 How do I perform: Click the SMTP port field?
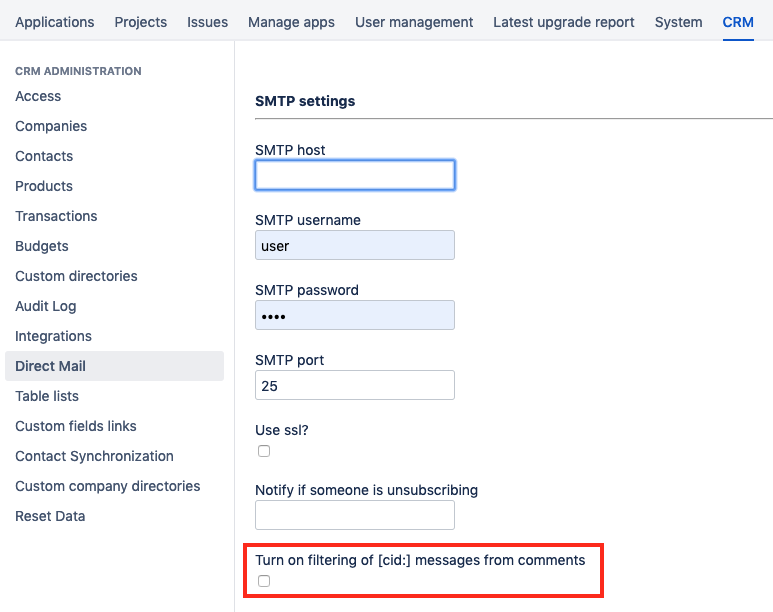tap(355, 385)
